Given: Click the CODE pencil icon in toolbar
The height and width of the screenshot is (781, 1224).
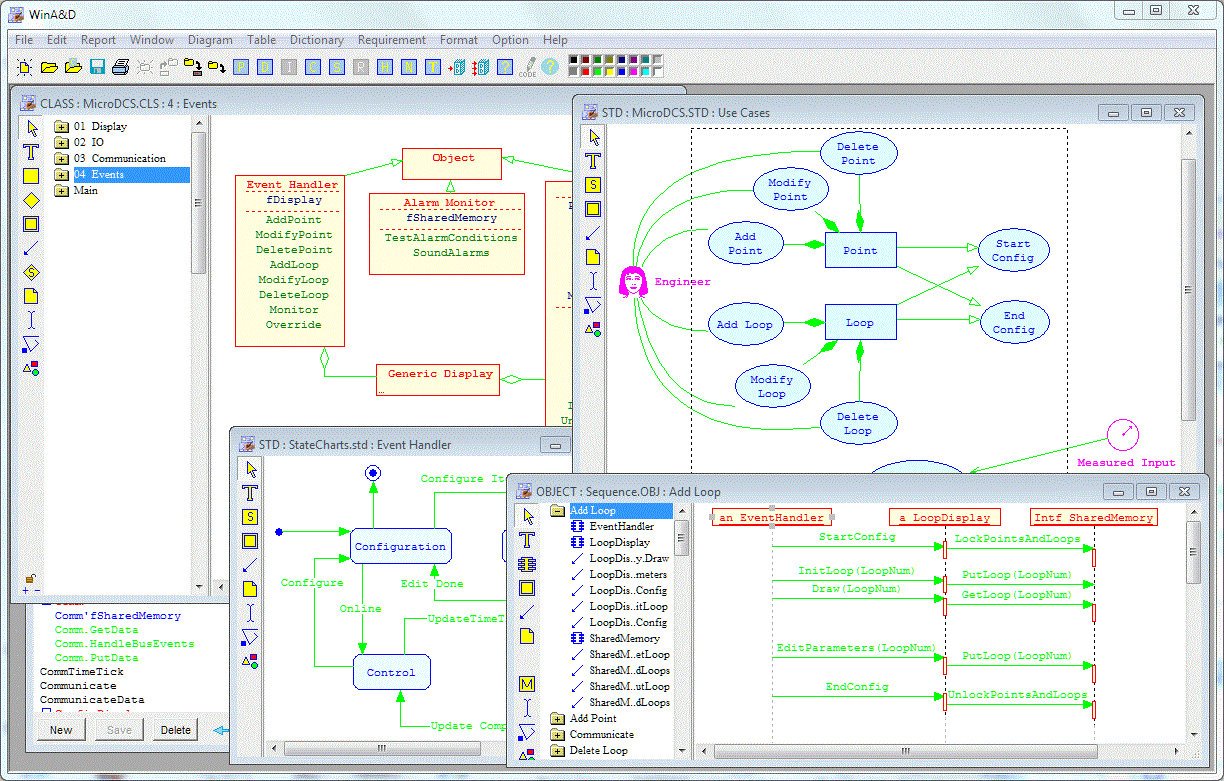Looking at the screenshot, I should (x=527, y=67).
